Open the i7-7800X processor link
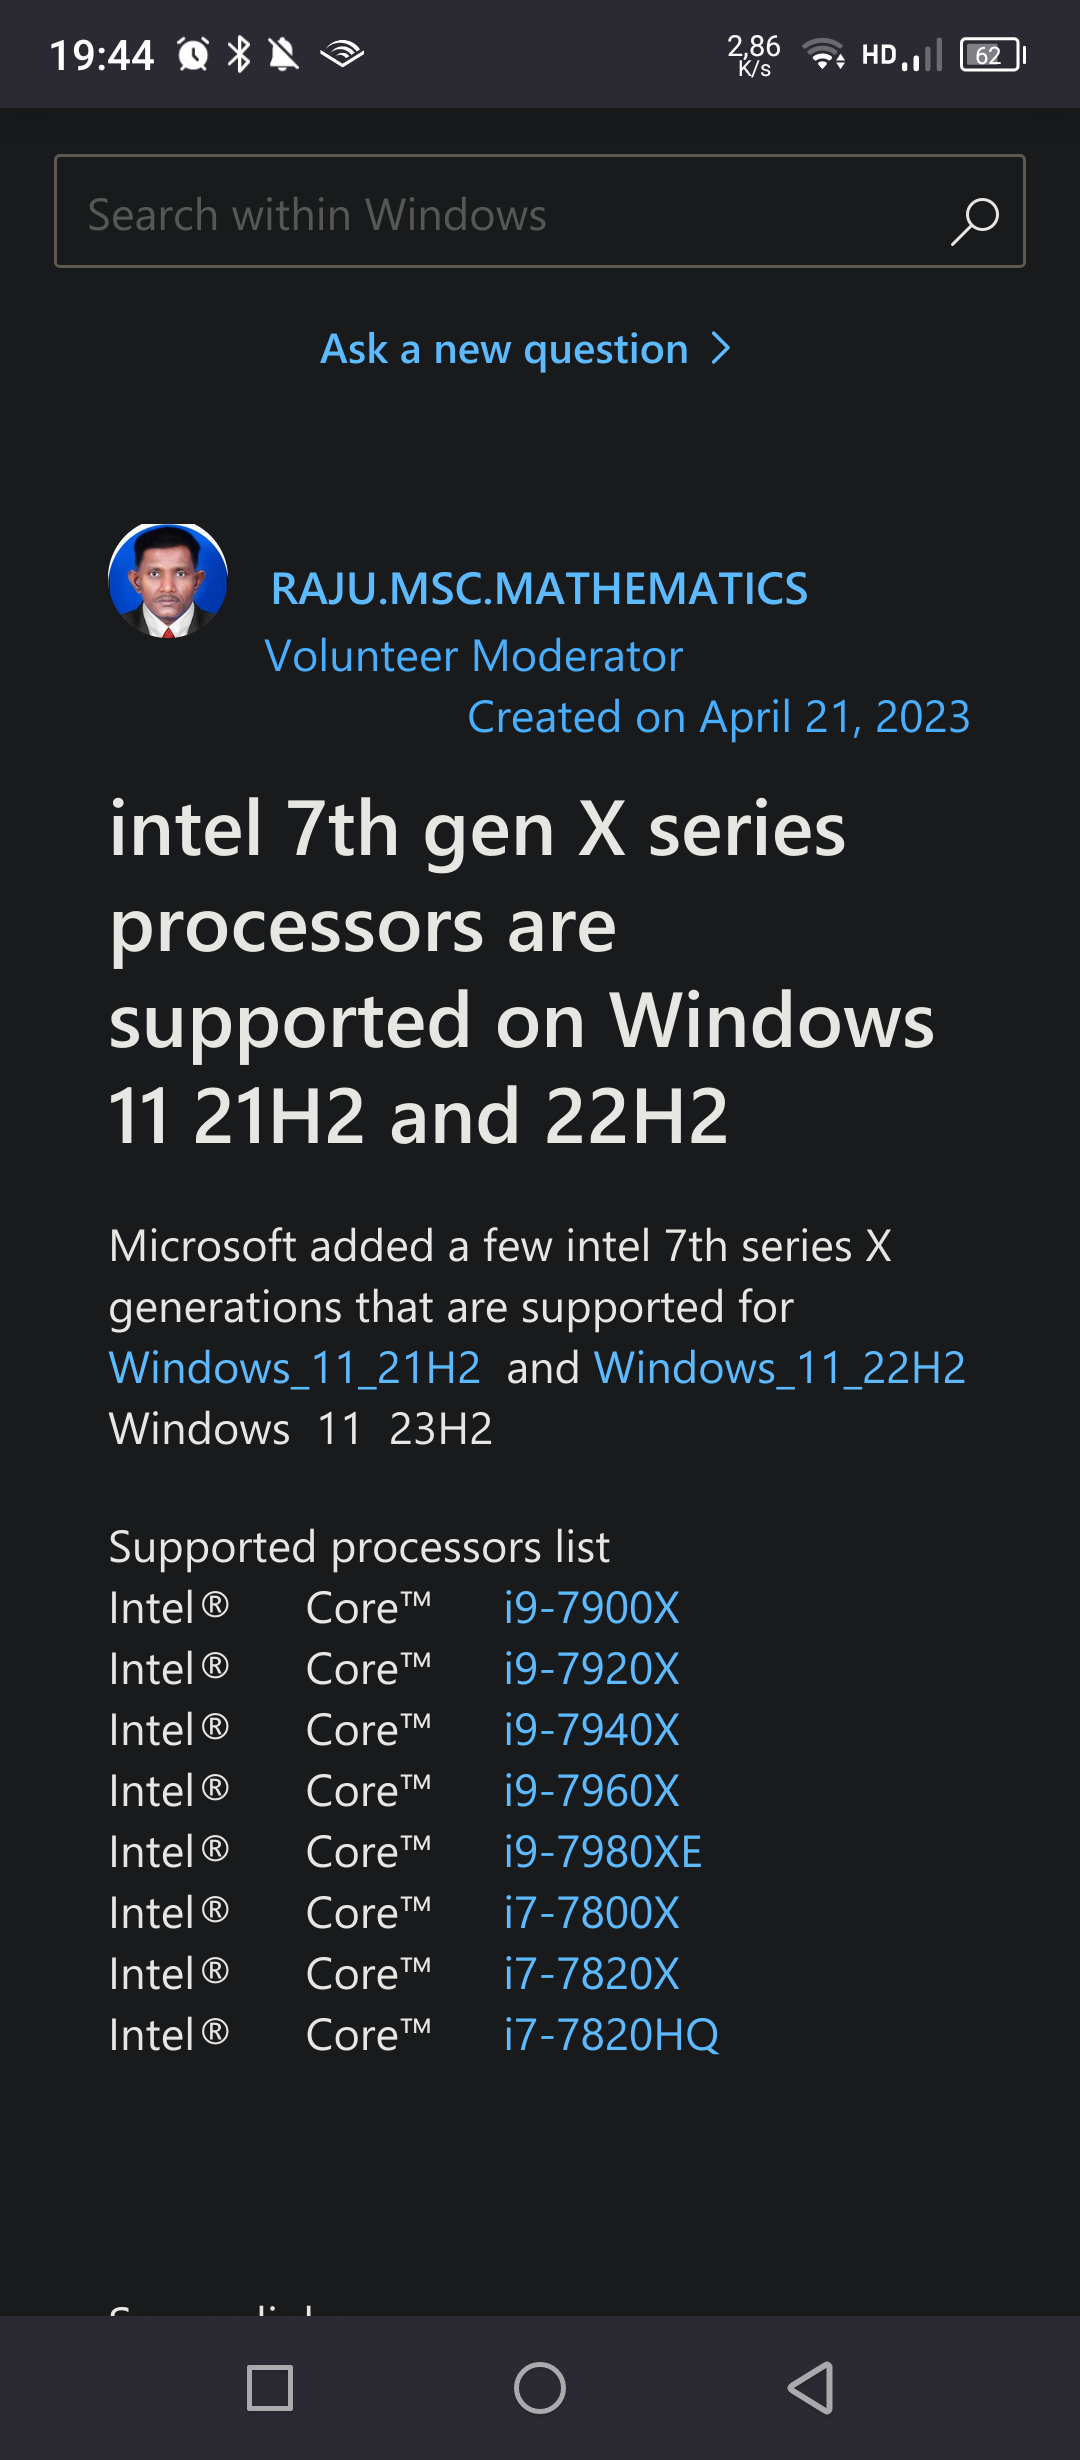 coord(591,1913)
